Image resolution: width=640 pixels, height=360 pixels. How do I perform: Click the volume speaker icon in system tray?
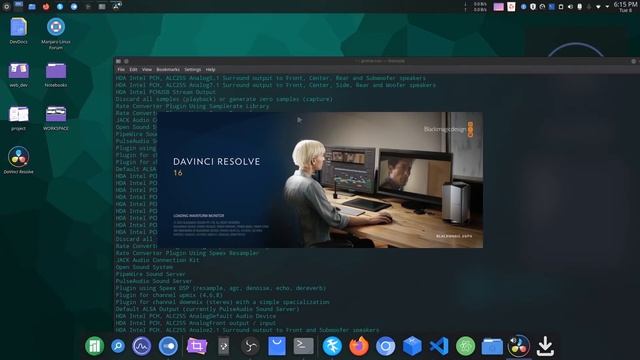570,7
